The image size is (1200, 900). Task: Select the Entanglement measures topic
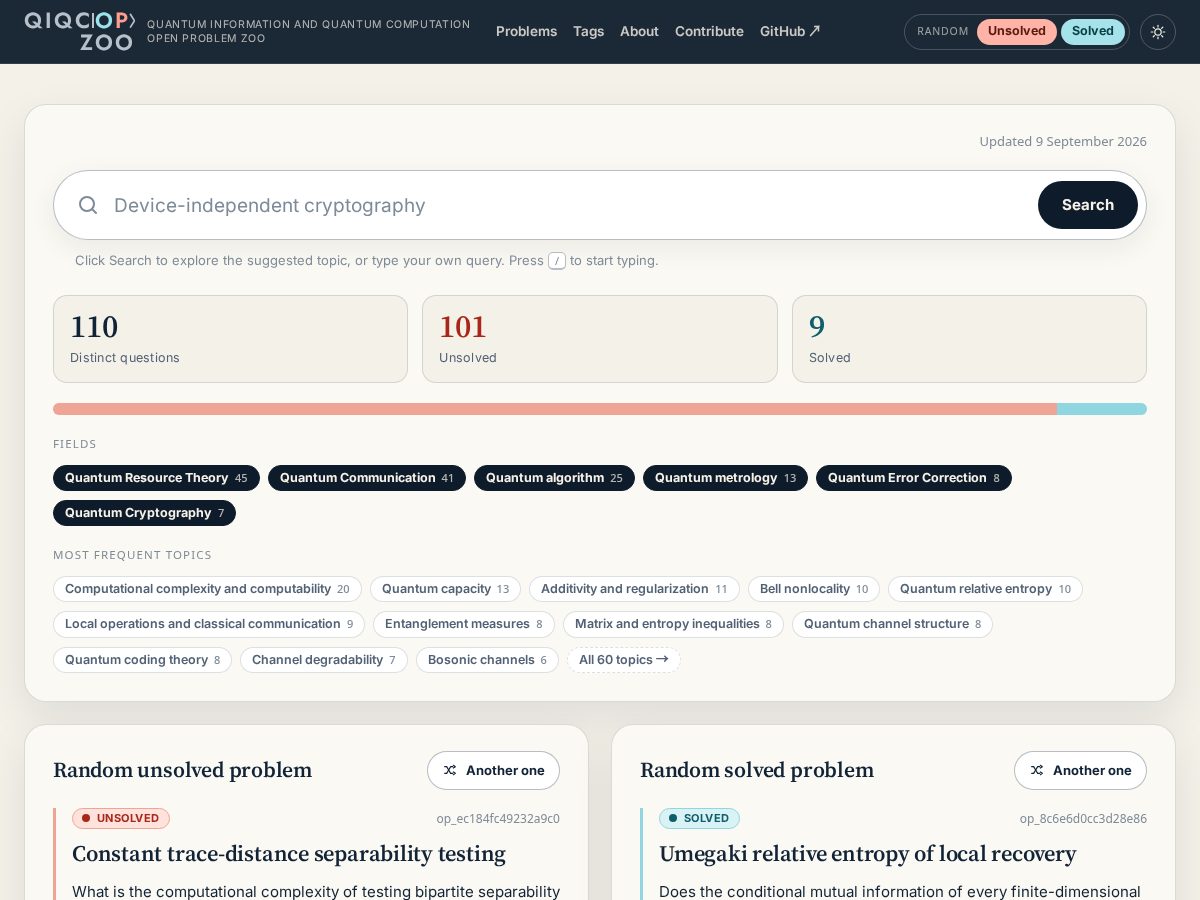tap(464, 624)
